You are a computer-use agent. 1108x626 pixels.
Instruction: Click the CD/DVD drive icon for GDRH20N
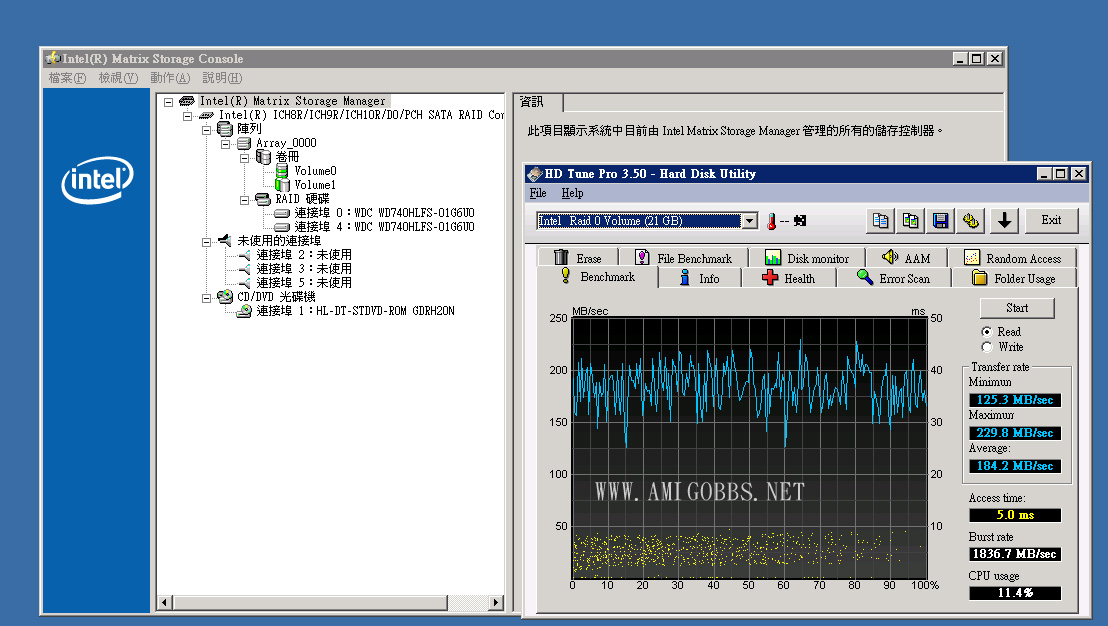244,311
